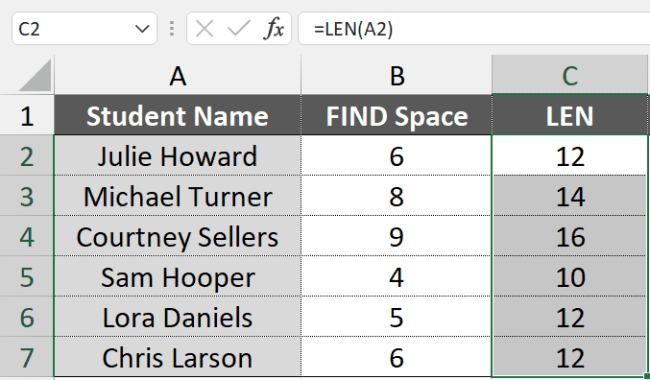Click the FIND Space header cell
650x380 pixels.
click(x=396, y=115)
